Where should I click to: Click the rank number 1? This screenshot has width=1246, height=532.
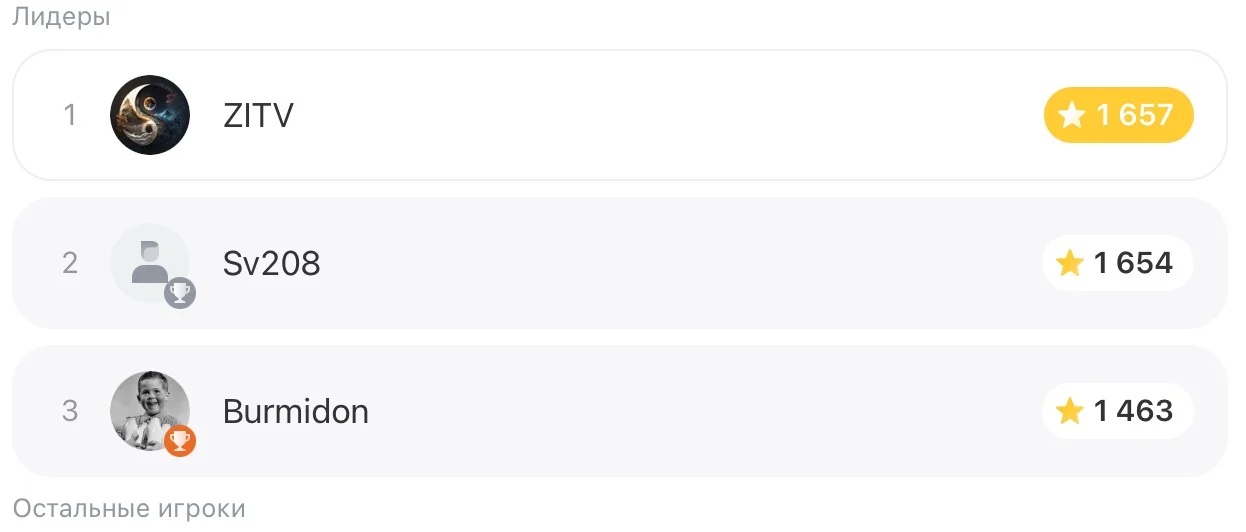[x=70, y=116]
